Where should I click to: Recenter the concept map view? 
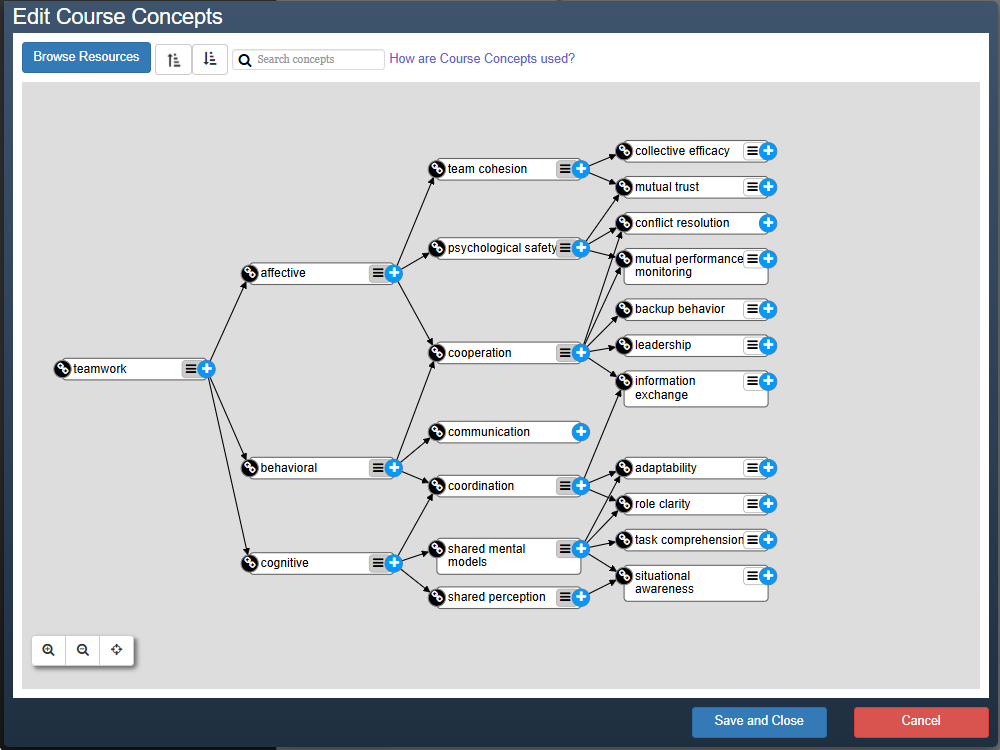117,650
